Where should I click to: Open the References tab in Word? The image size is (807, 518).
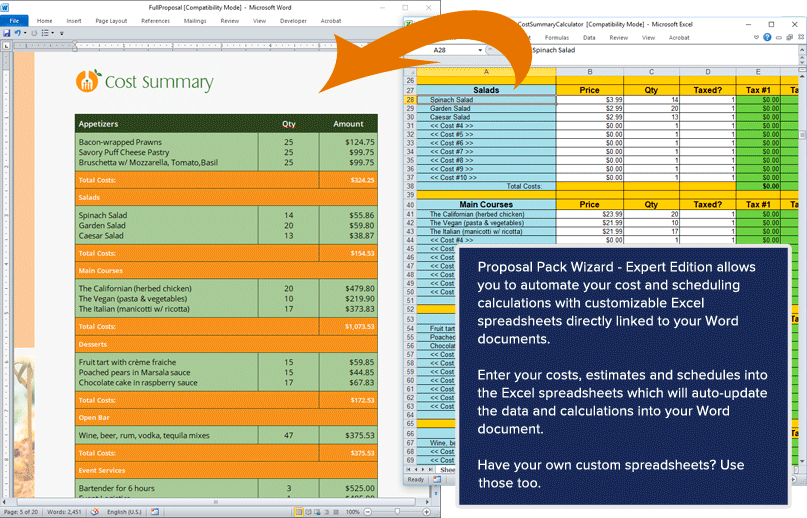[x=155, y=21]
